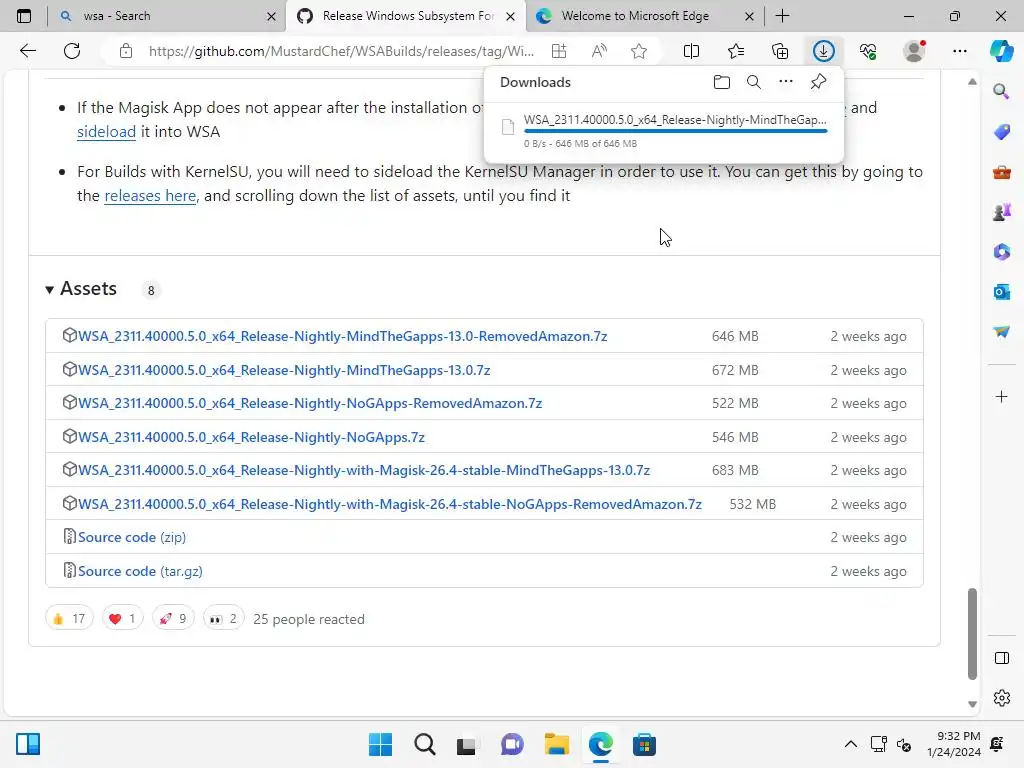View site information lock icon
The height and width of the screenshot is (768, 1024).
(x=126, y=51)
